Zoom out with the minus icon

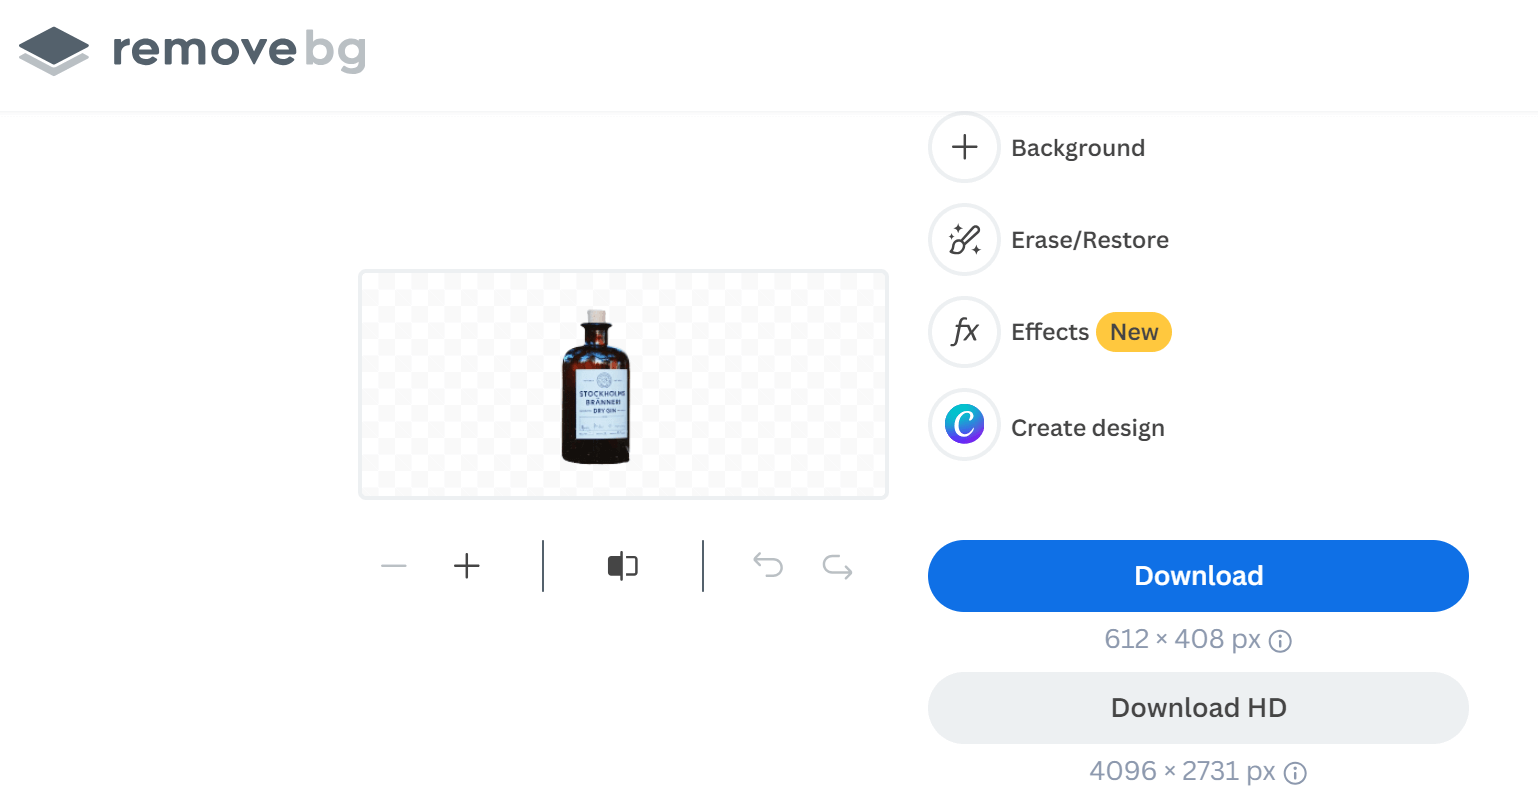coord(394,567)
